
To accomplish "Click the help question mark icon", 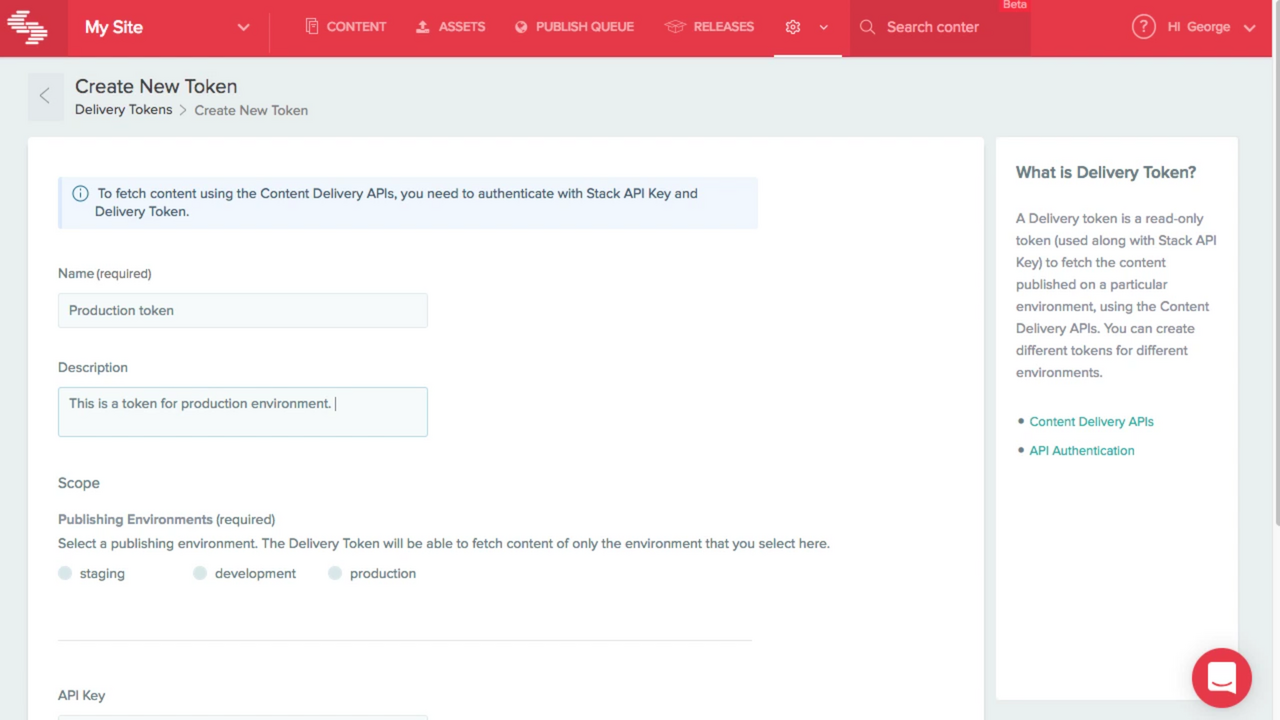I will coord(1143,27).
